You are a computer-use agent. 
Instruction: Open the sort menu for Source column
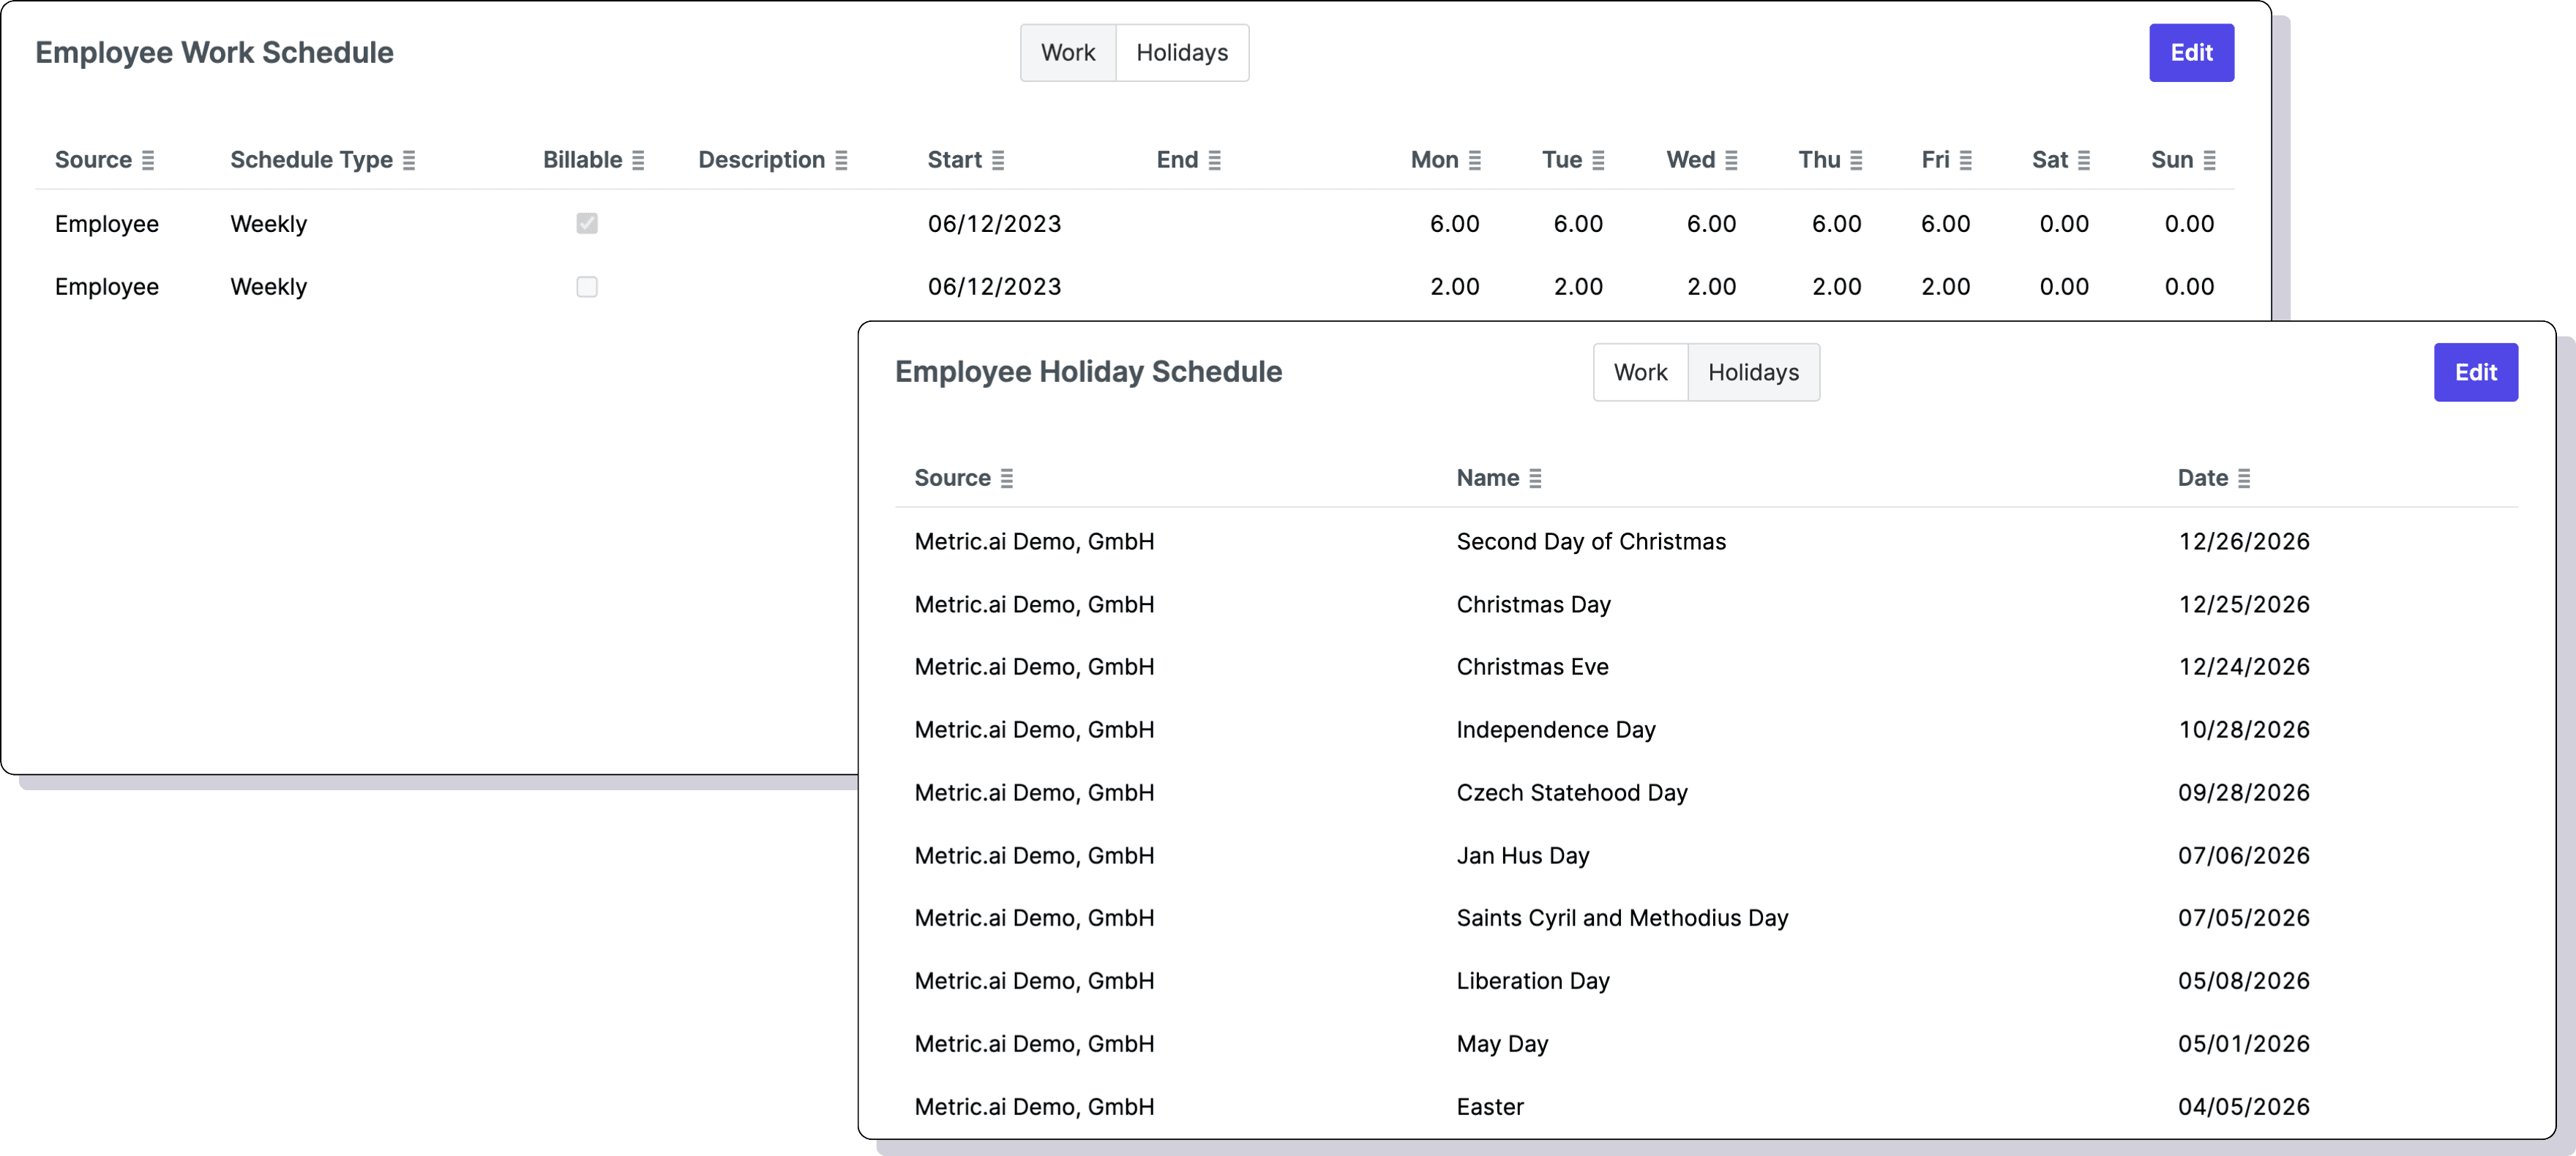point(148,159)
